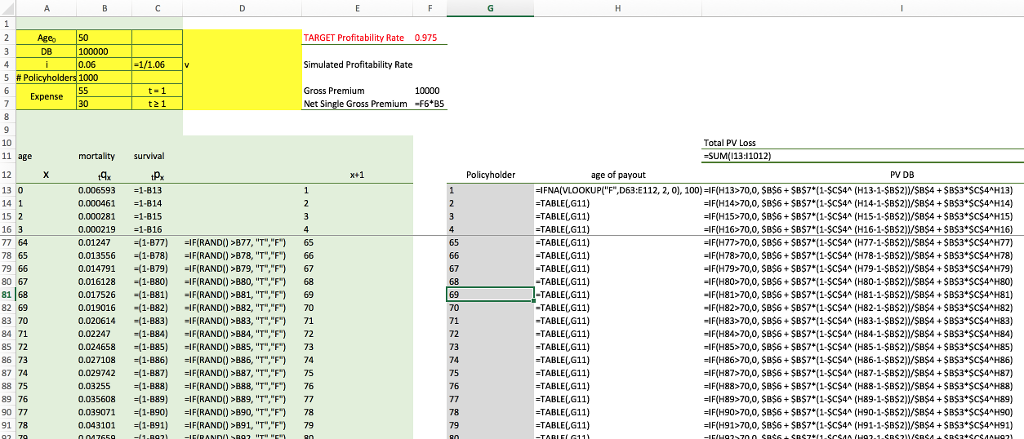Select column D header
Viewport: 1024px width, 439px height.
click(242, 8)
